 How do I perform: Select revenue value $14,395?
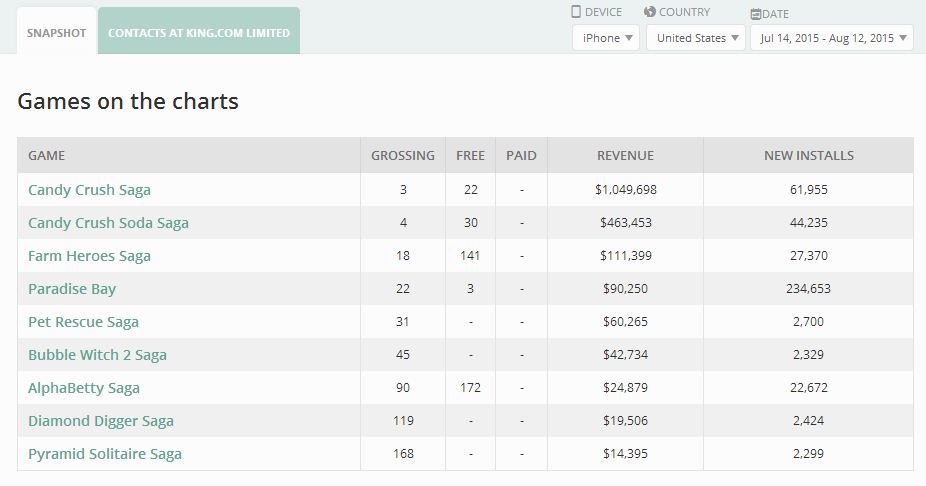pos(625,454)
